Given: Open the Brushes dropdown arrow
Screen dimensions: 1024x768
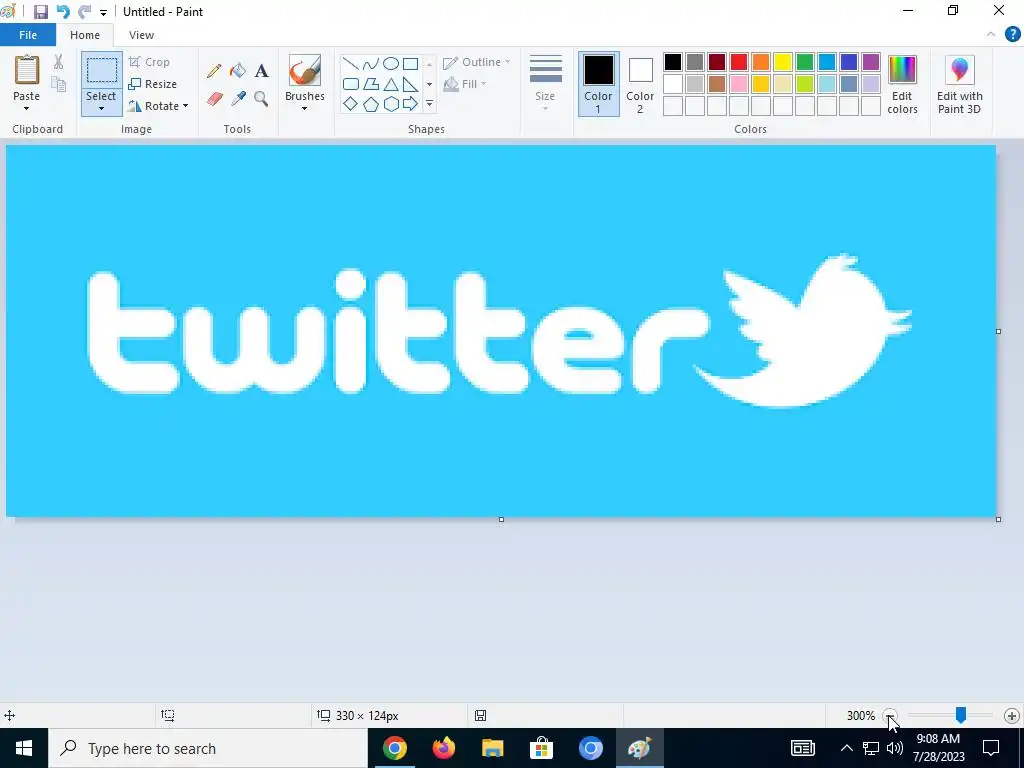Looking at the screenshot, I should tap(305, 108).
